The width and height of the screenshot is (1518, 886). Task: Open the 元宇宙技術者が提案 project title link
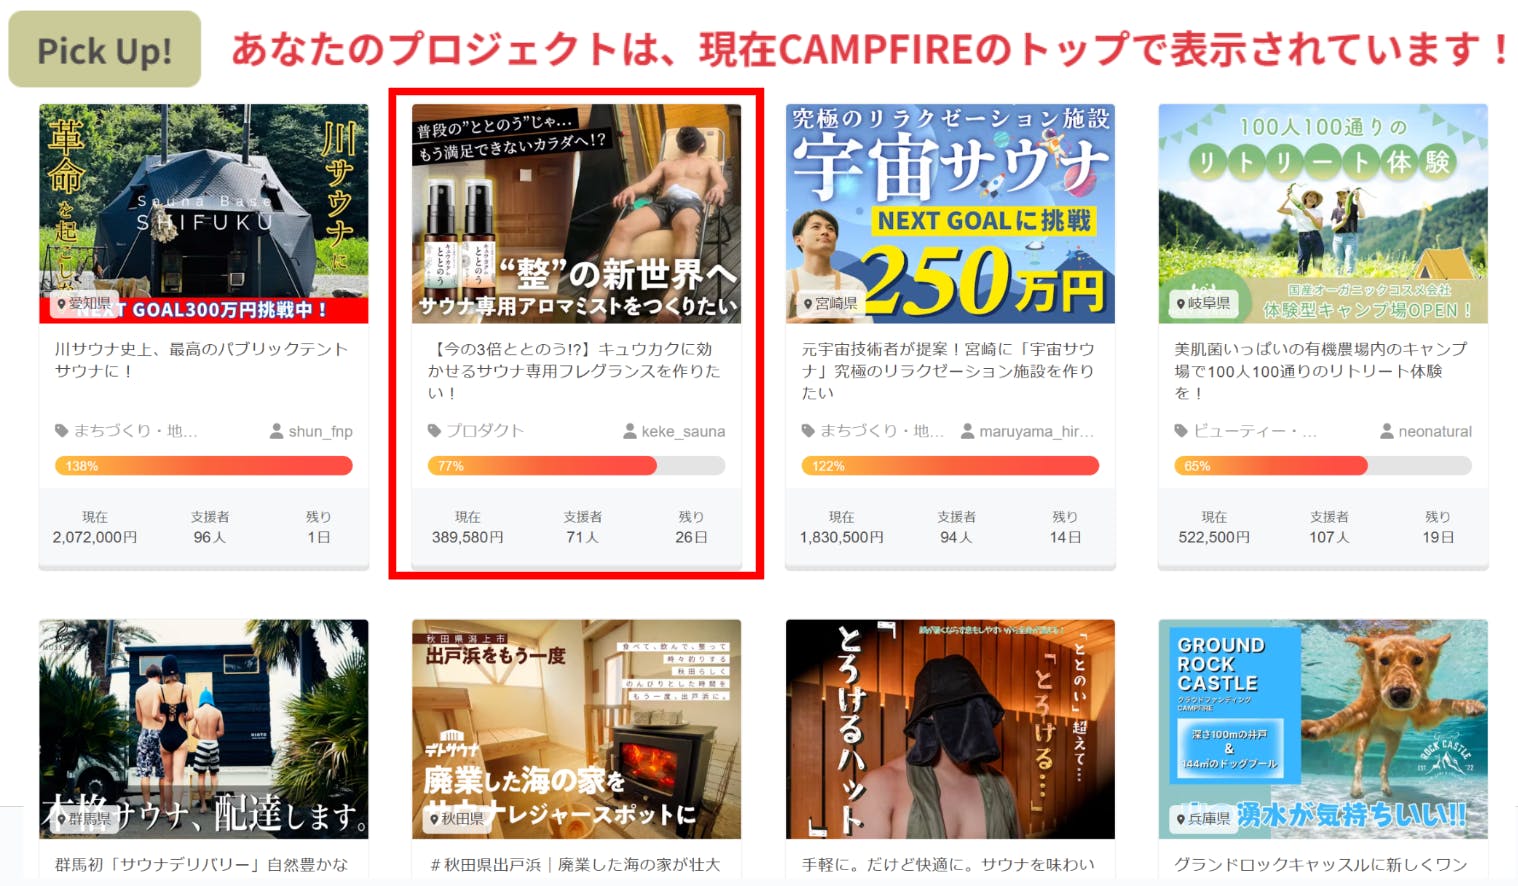[948, 370]
